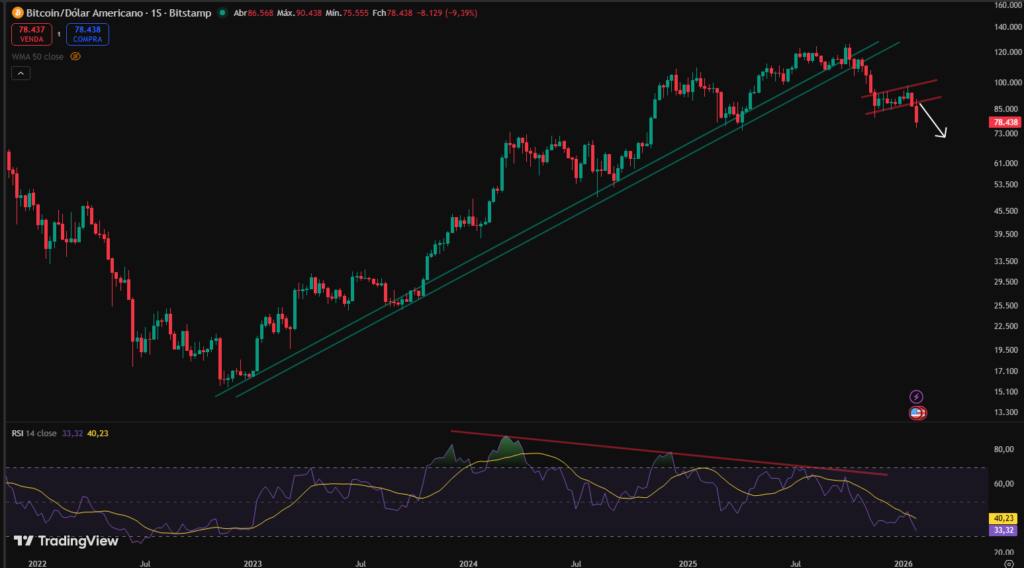Select the WMA 50 close indicator label
The height and width of the screenshot is (568, 1024).
tap(38, 57)
